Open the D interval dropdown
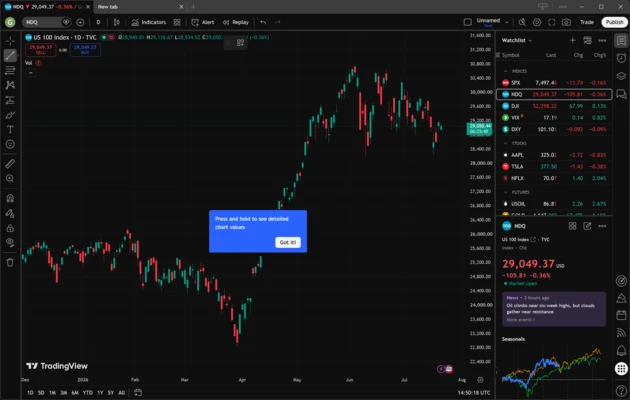This screenshot has width=630, height=400. 98,22
